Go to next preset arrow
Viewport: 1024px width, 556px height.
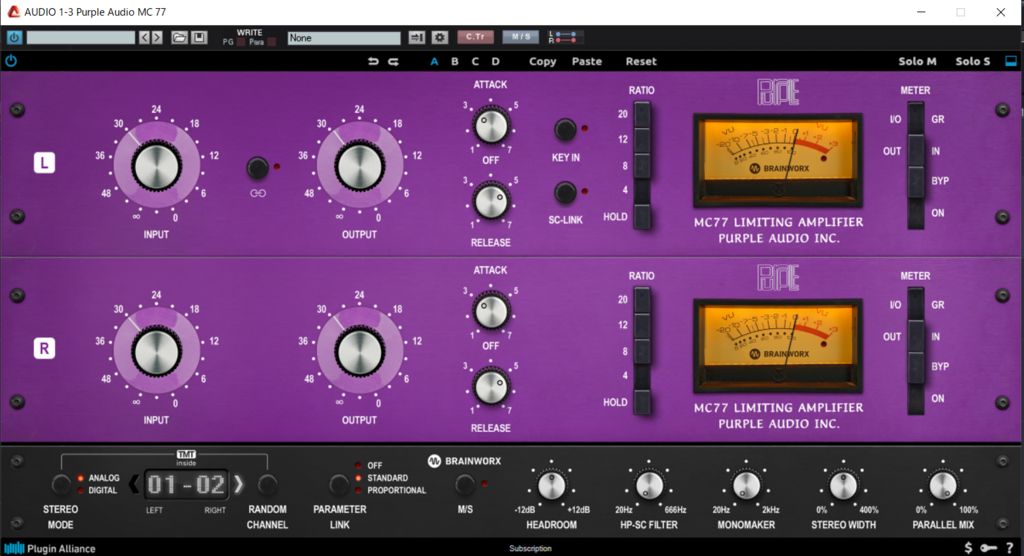click(x=157, y=38)
